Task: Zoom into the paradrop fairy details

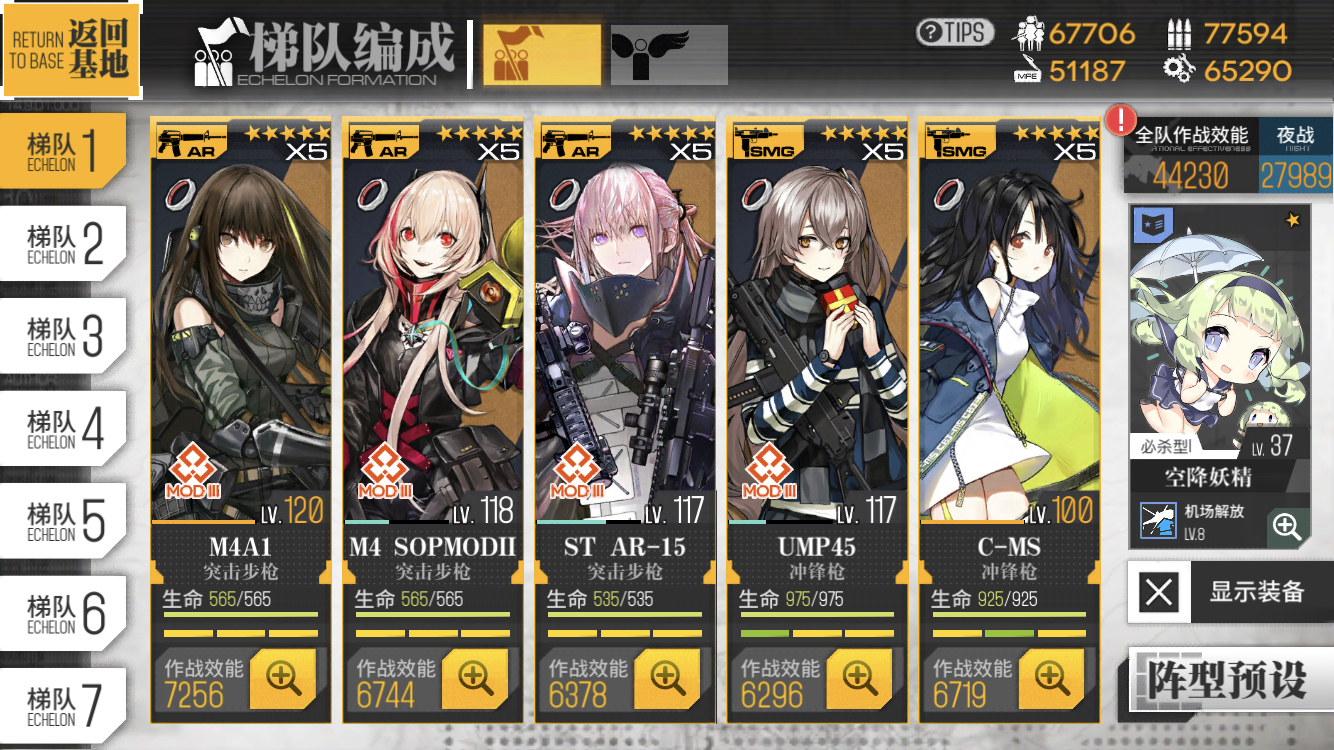Action: (x=1288, y=527)
